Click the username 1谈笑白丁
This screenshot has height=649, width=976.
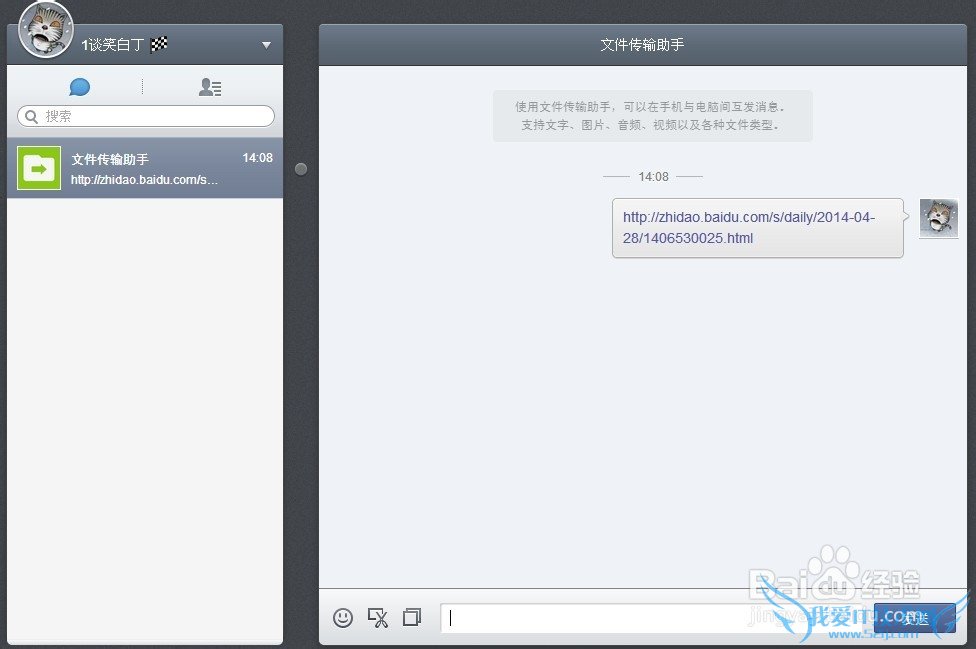pyautogui.click(x=113, y=45)
